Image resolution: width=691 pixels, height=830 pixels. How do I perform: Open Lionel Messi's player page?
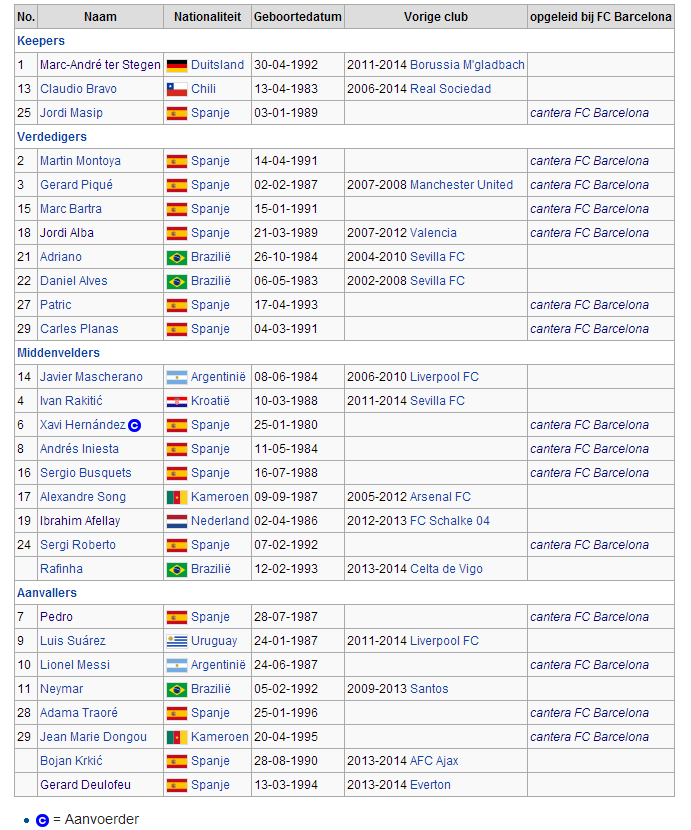pos(75,665)
